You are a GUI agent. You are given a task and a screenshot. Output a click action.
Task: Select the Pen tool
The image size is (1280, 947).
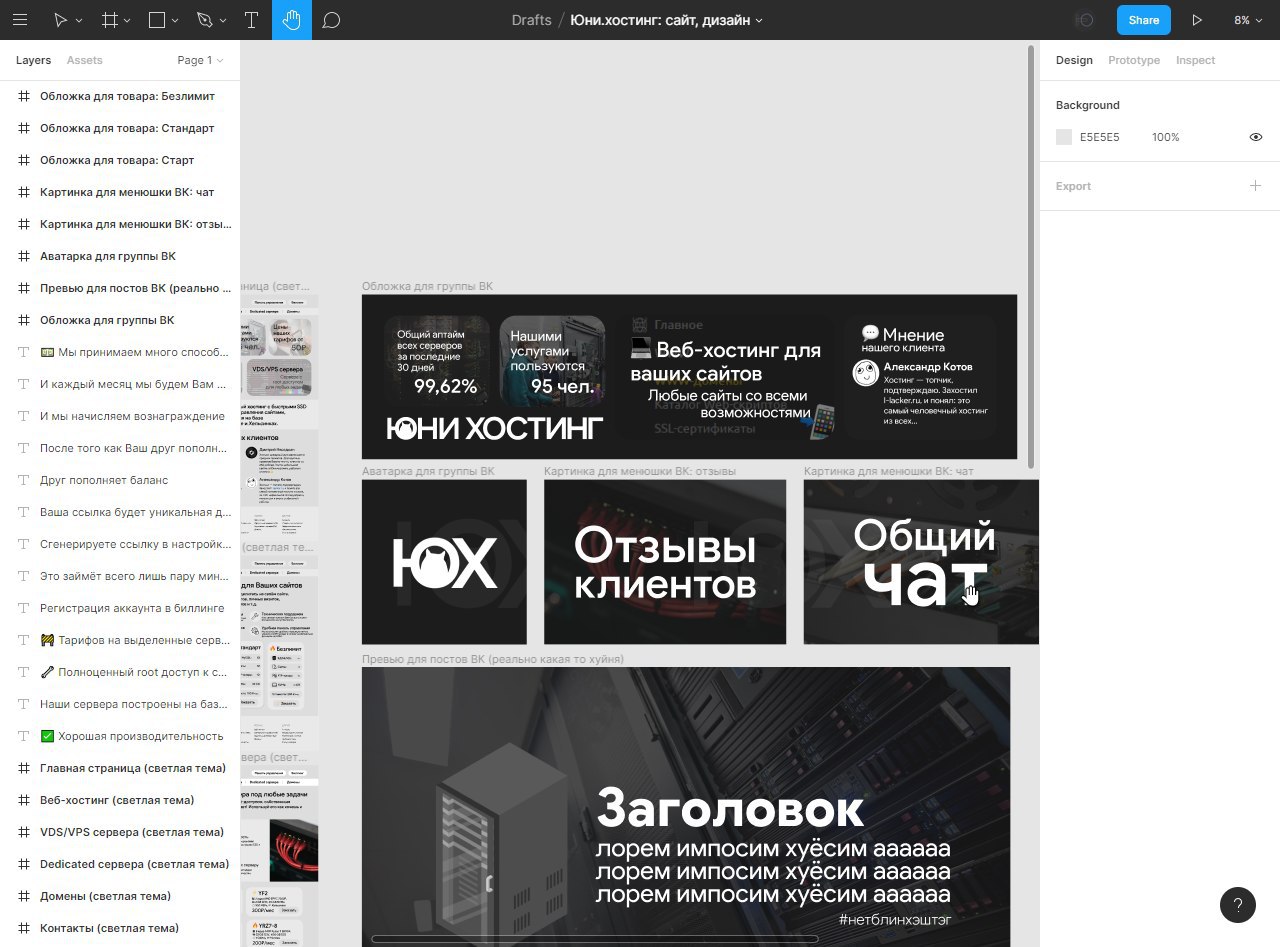(x=204, y=20)
